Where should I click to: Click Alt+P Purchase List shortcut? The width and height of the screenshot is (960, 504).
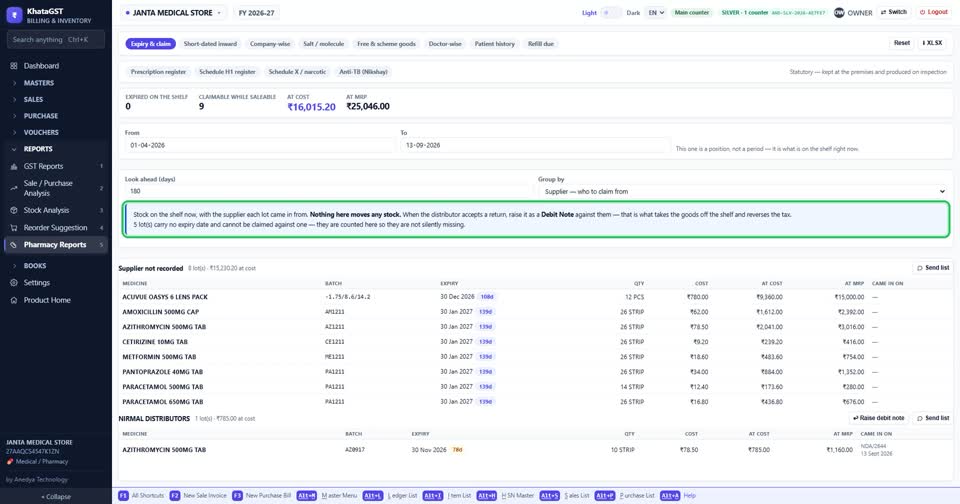tap(624, 495)
